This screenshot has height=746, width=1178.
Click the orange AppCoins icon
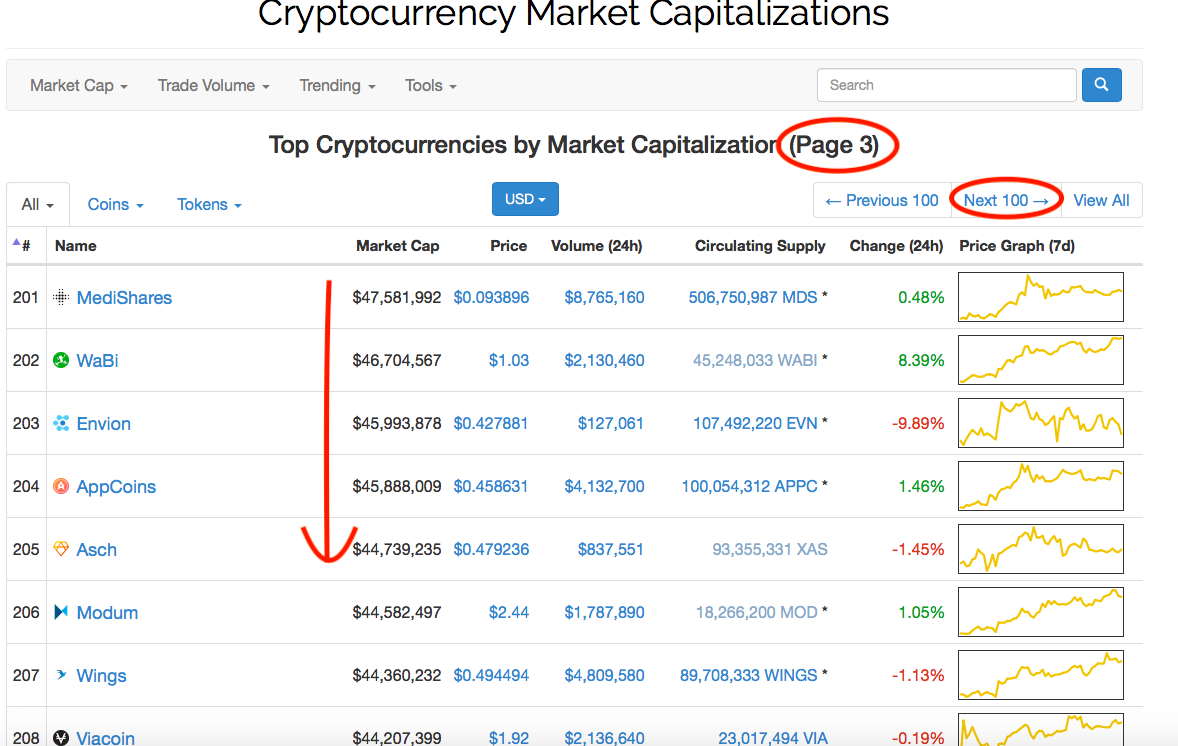[x=61, y=486]
